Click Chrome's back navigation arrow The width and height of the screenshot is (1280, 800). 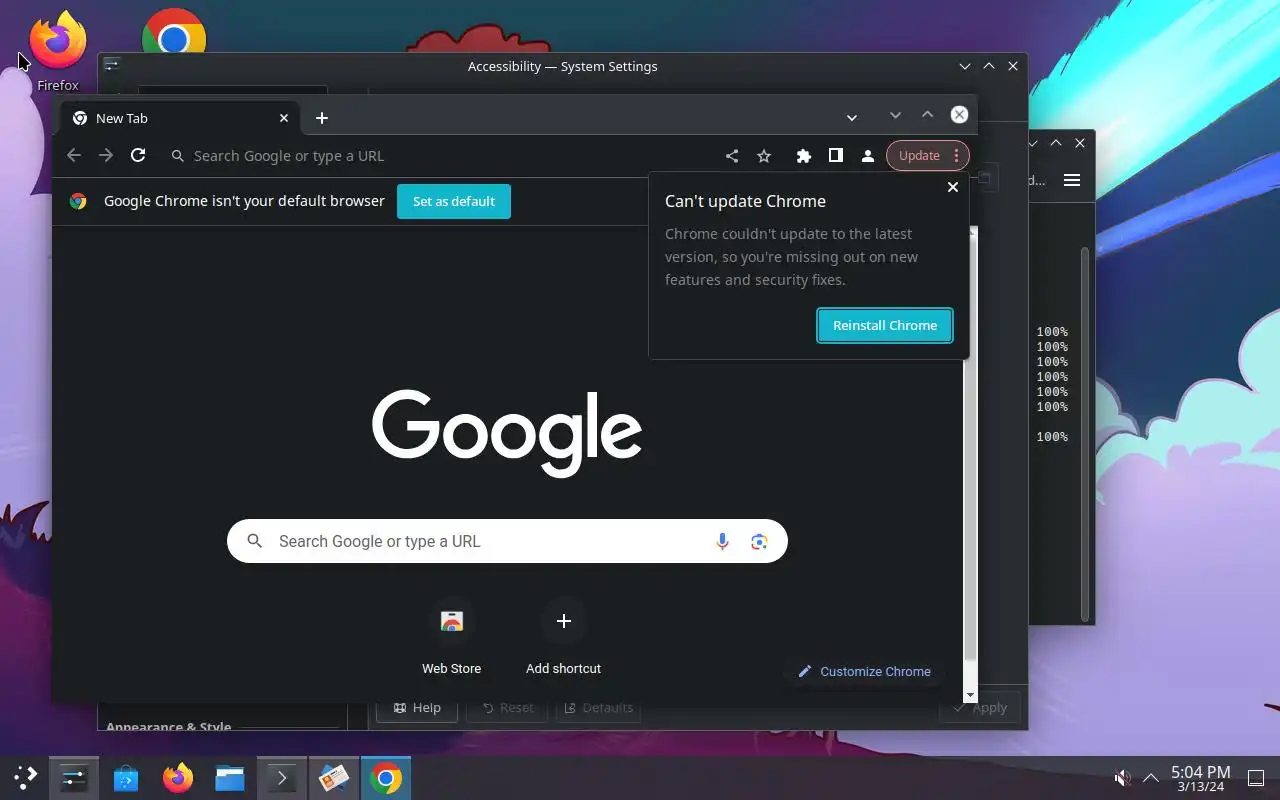[73, 155]
